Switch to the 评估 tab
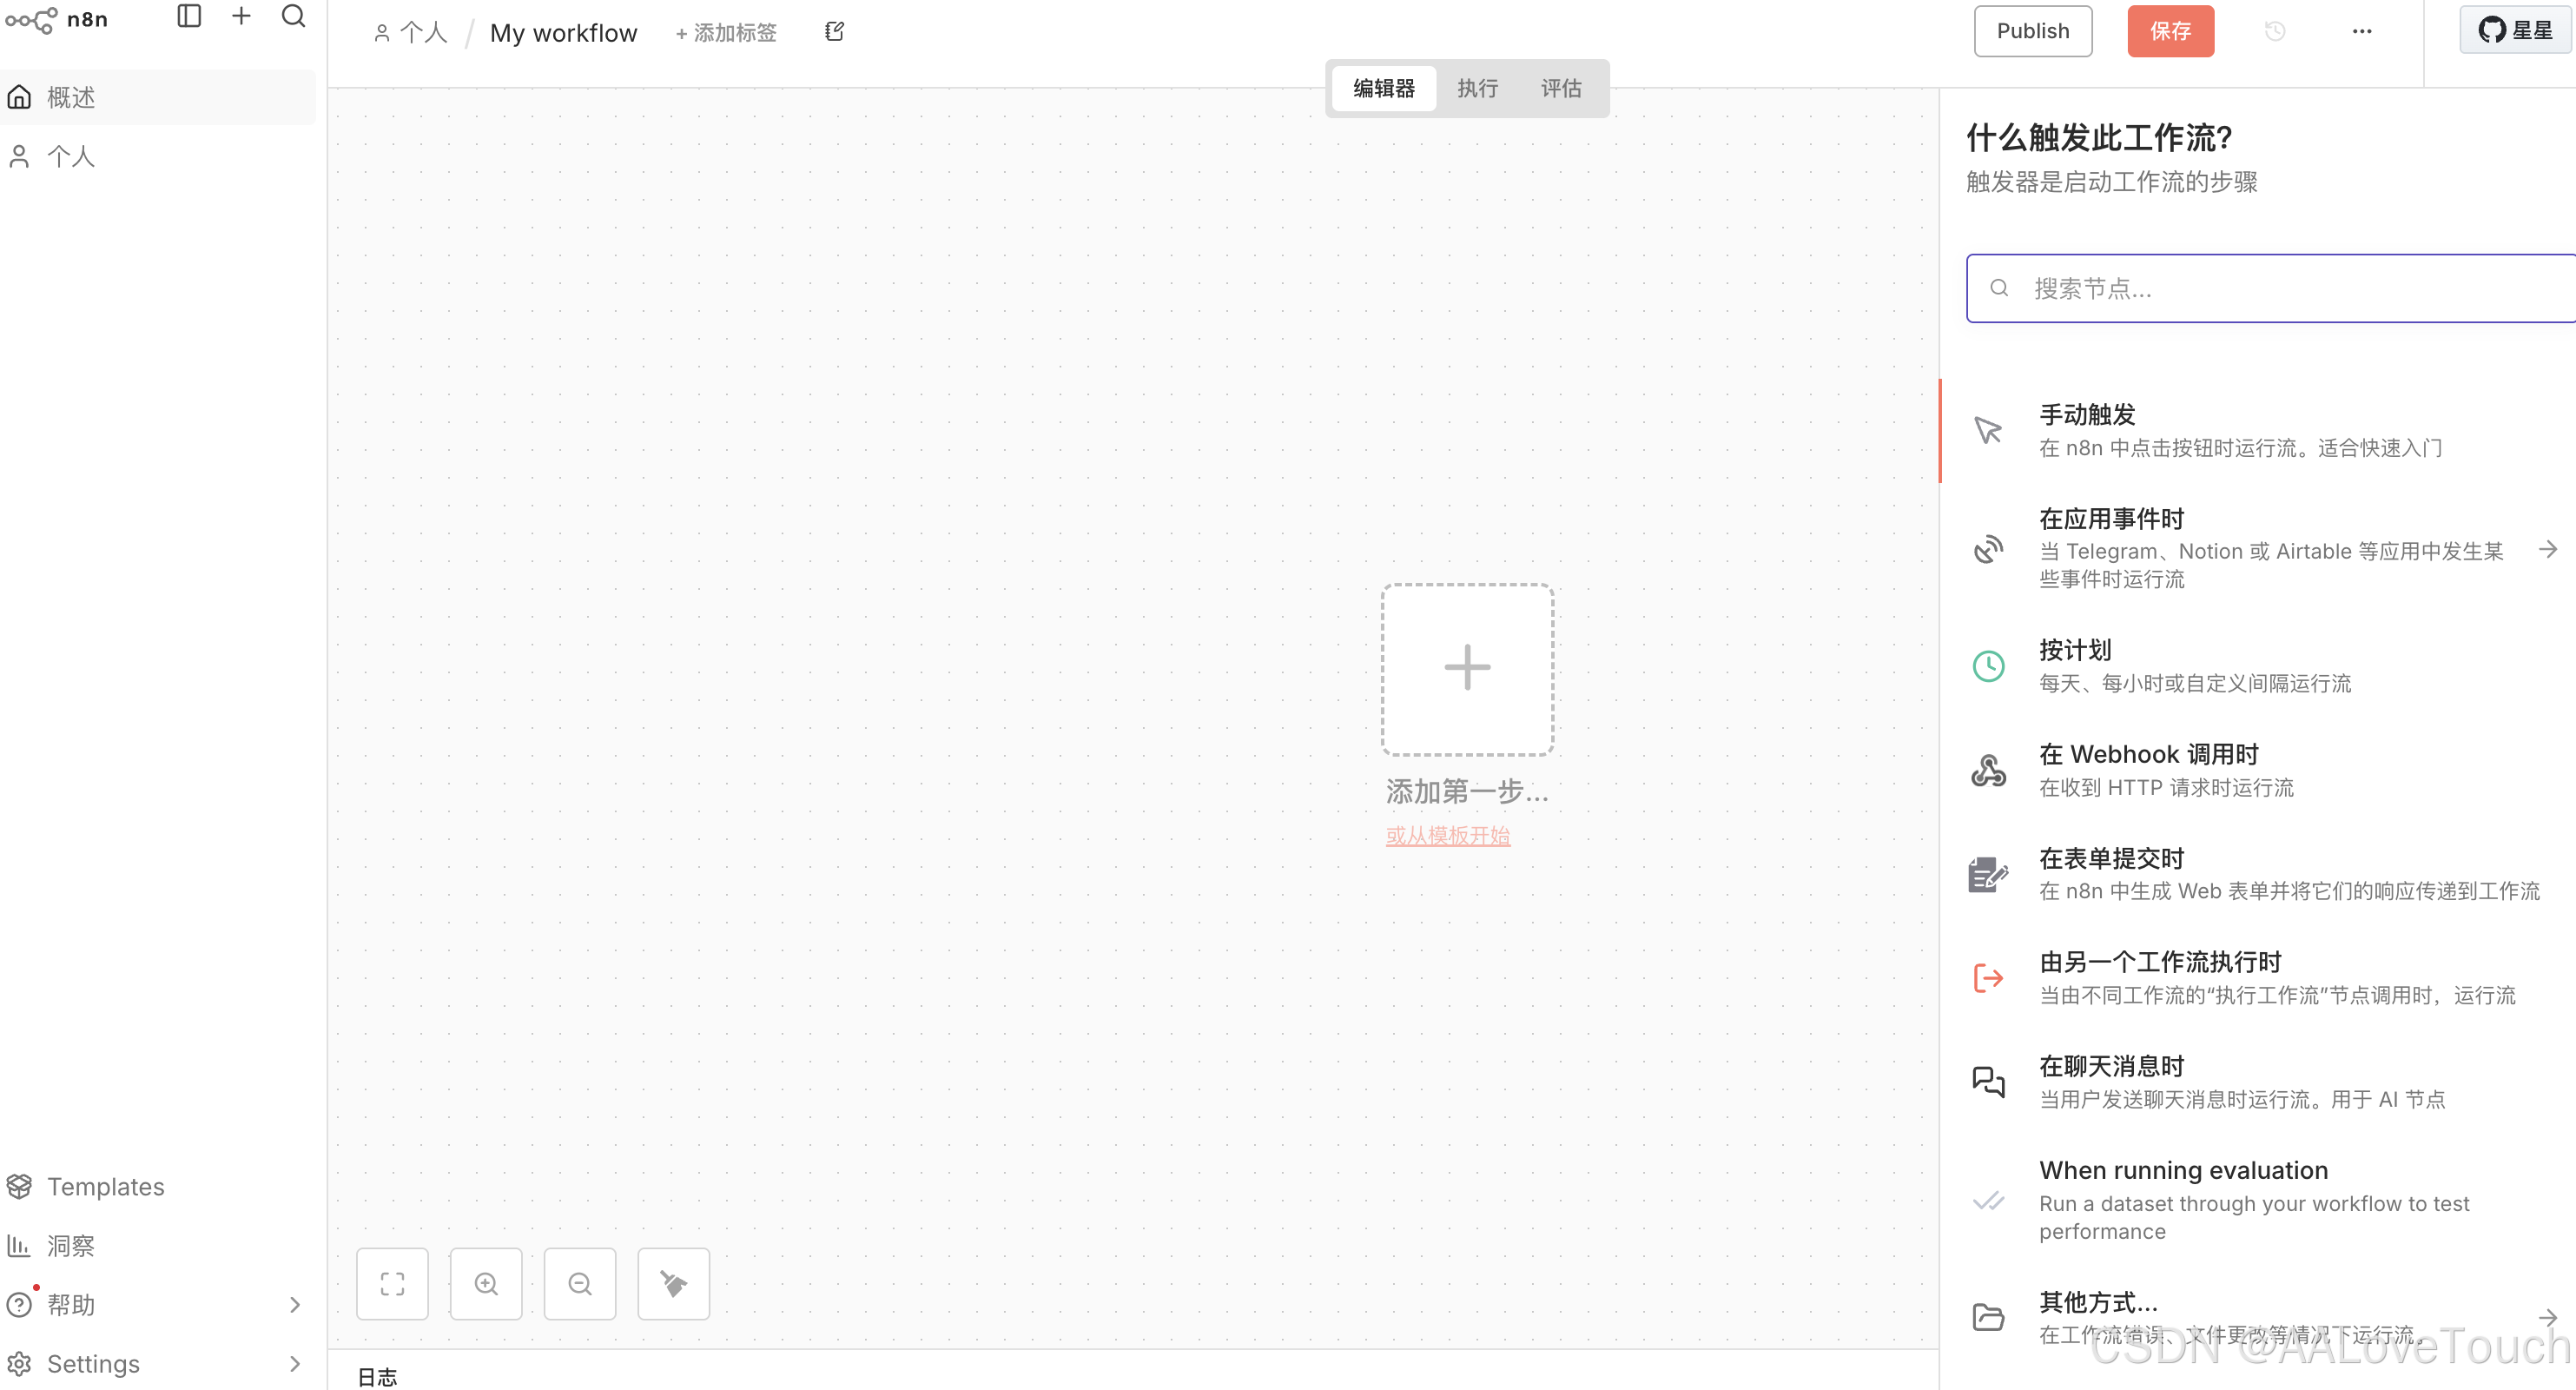Viewport: 2576px width, 1390px height. [x=1561, y=88]
